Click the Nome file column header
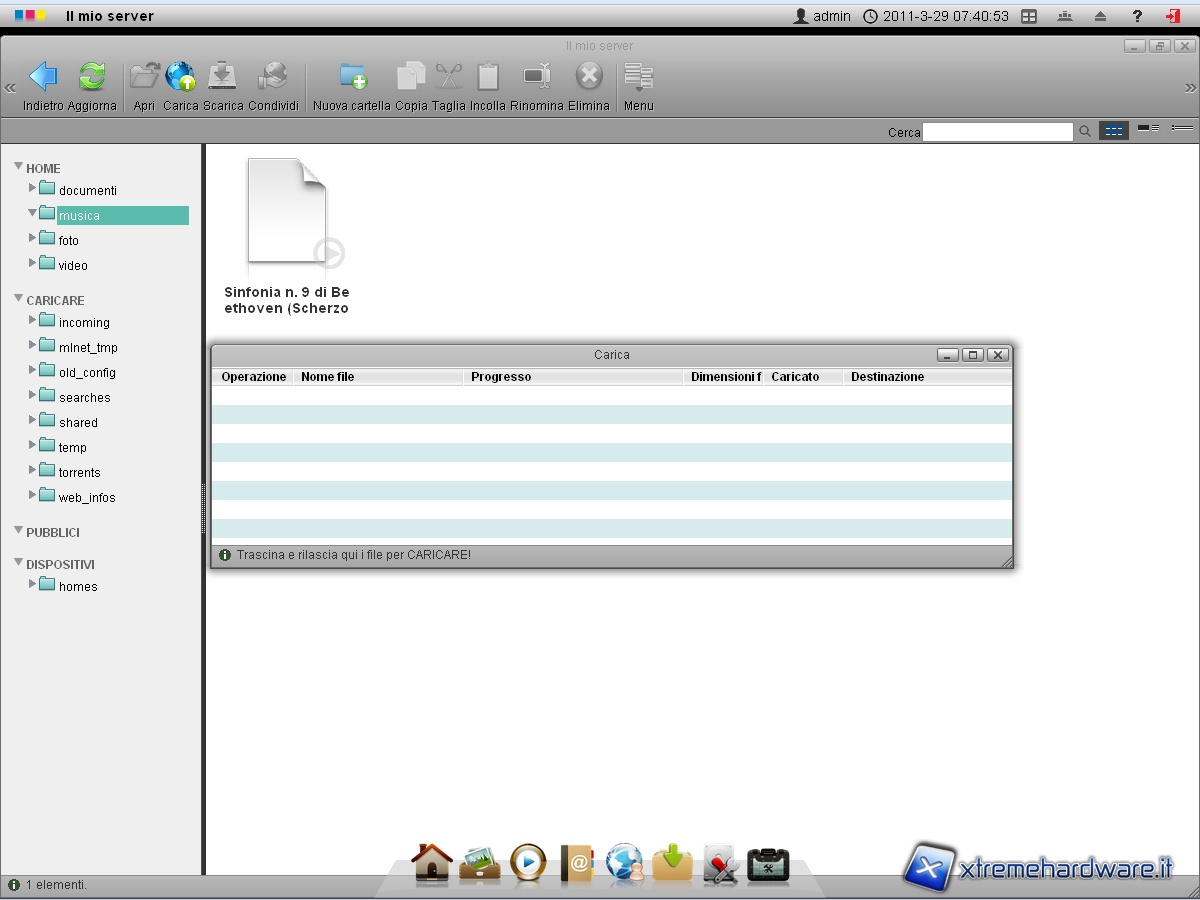 point(327,377)
